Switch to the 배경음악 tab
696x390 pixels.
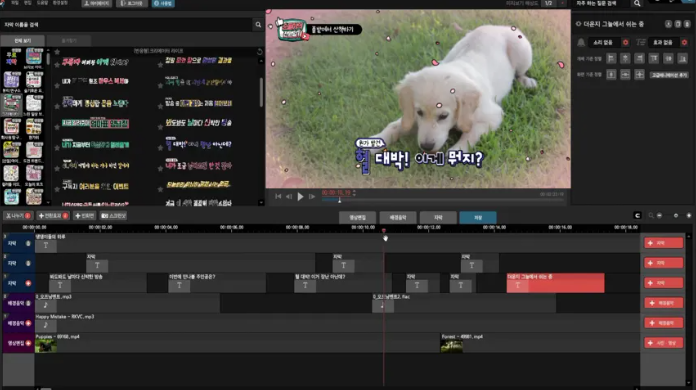[x=398, y=217]
